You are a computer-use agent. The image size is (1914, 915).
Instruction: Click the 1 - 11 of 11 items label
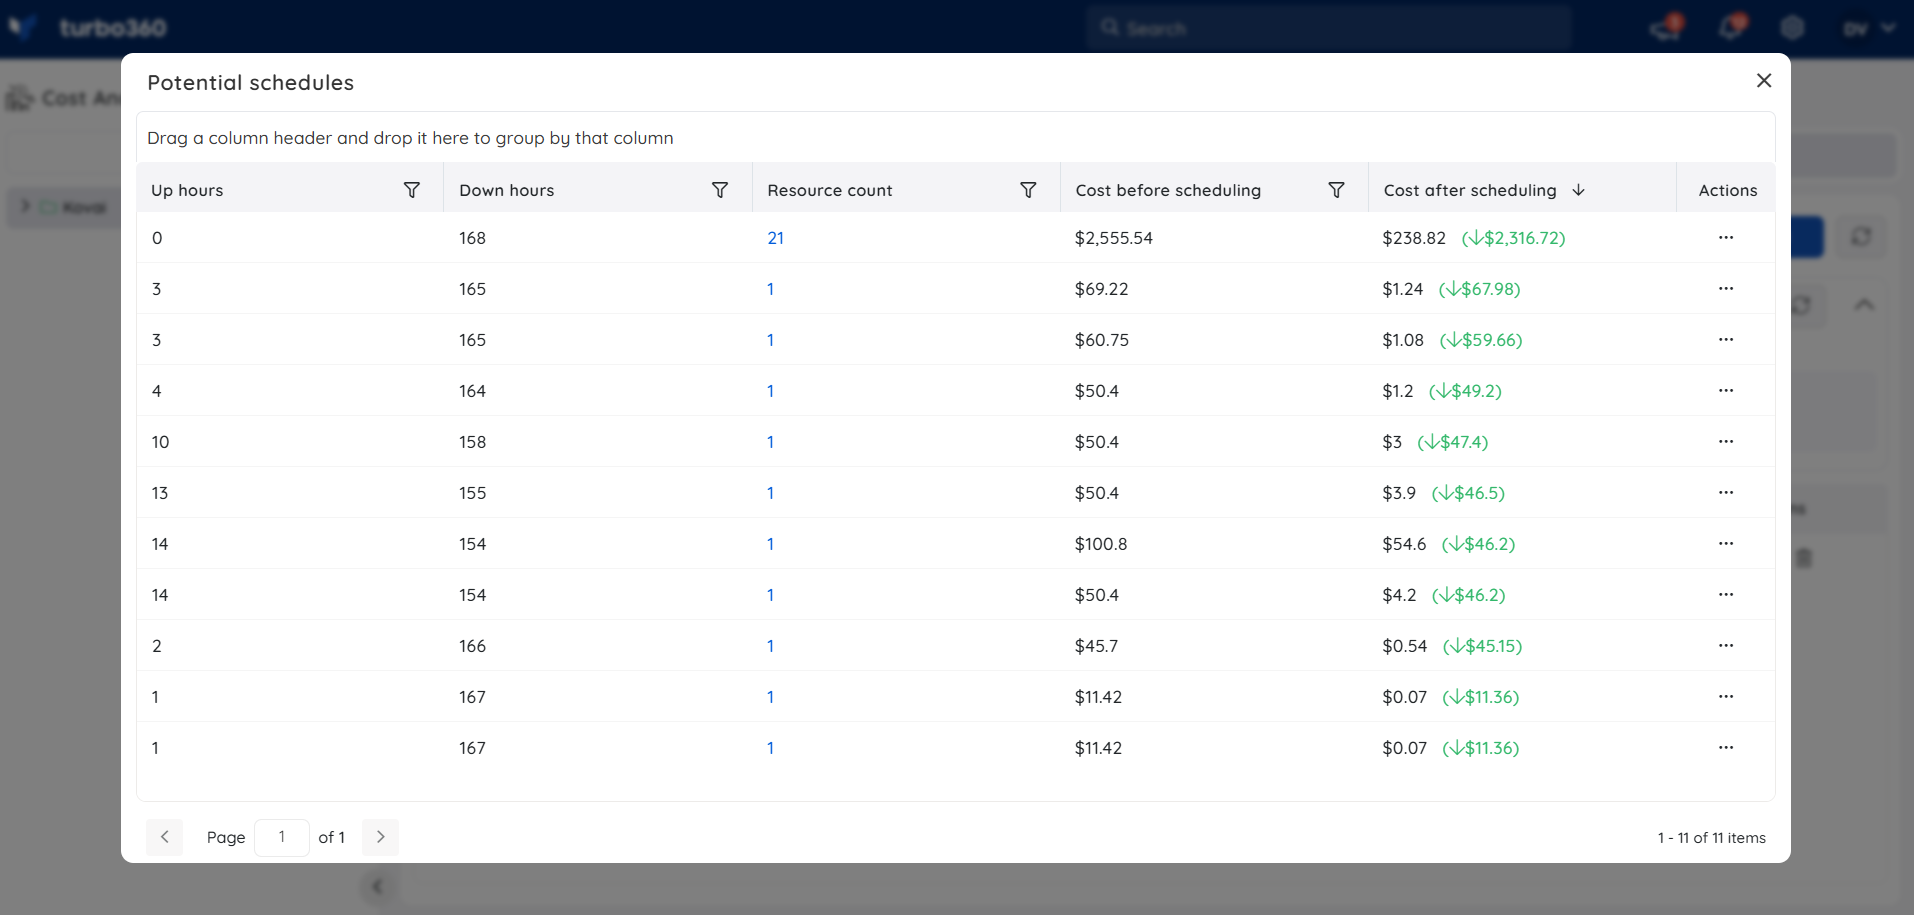(1711, 838)
